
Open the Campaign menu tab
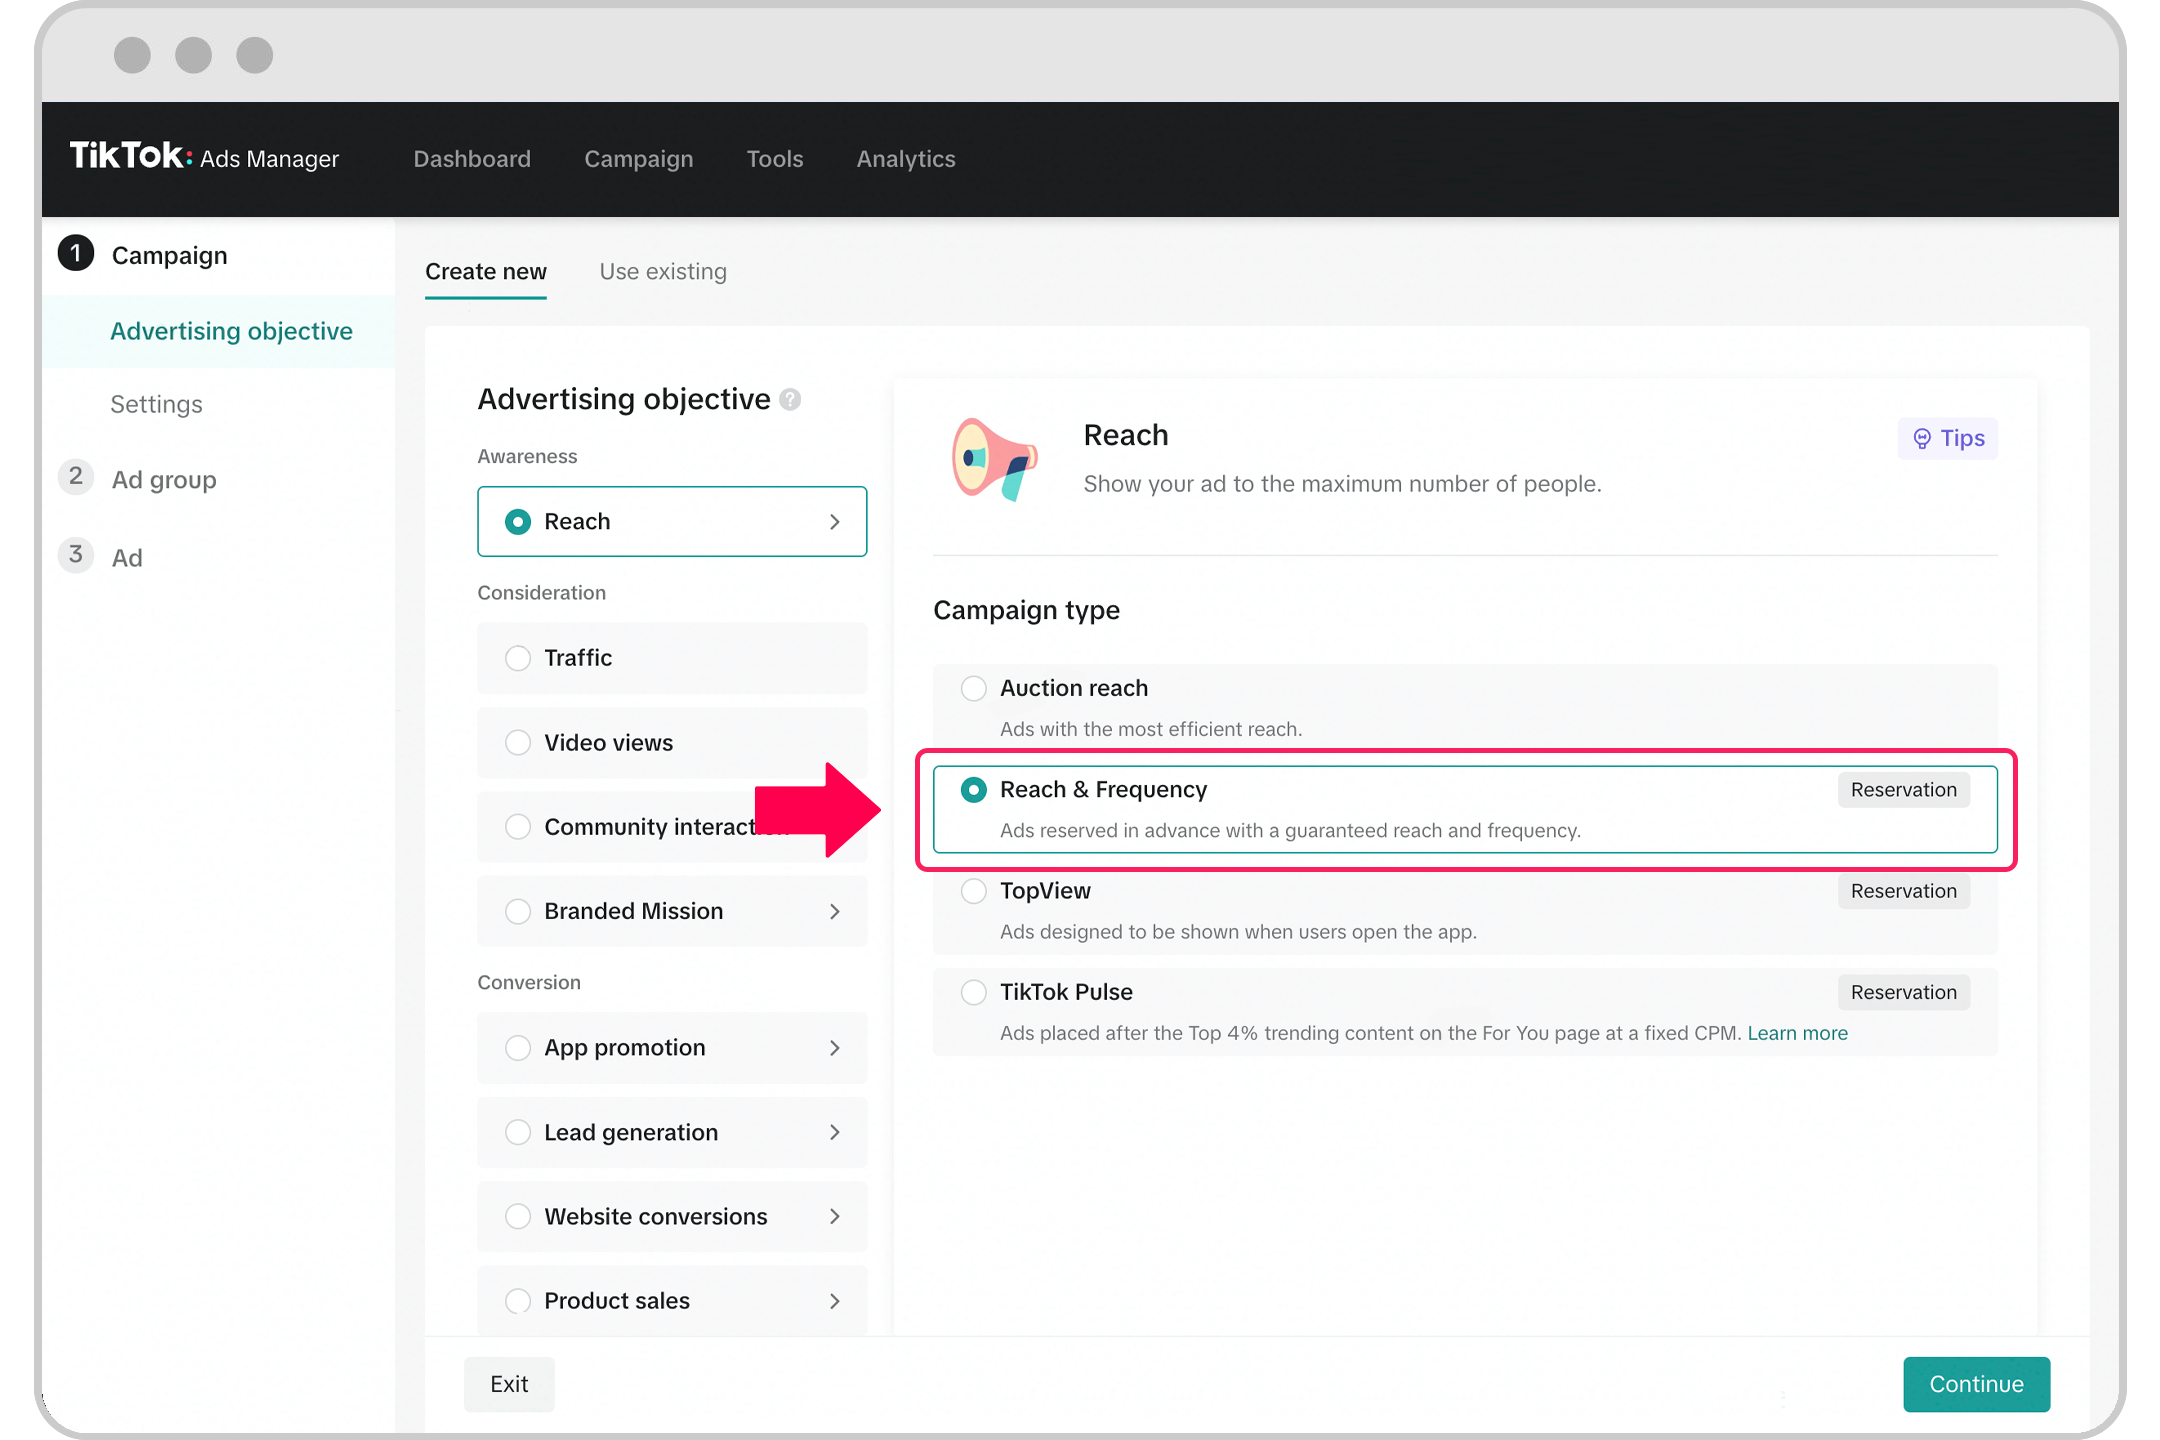(638, 158)
